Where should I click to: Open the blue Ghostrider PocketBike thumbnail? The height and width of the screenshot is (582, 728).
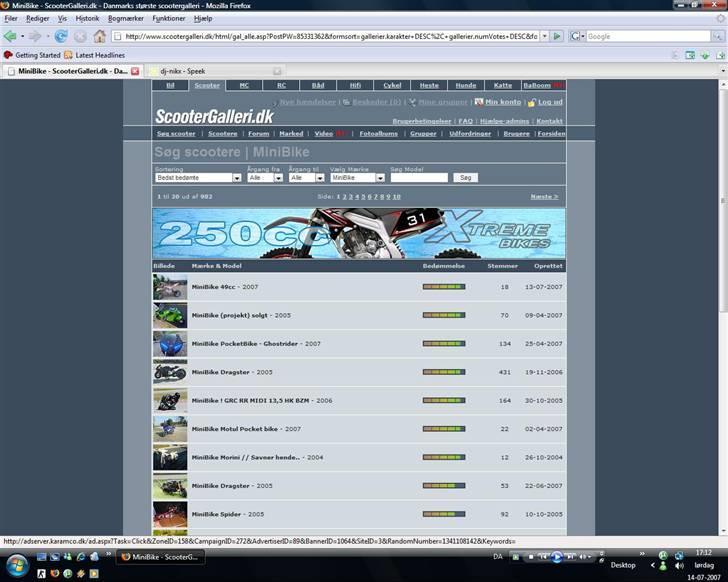click(170, 344)
